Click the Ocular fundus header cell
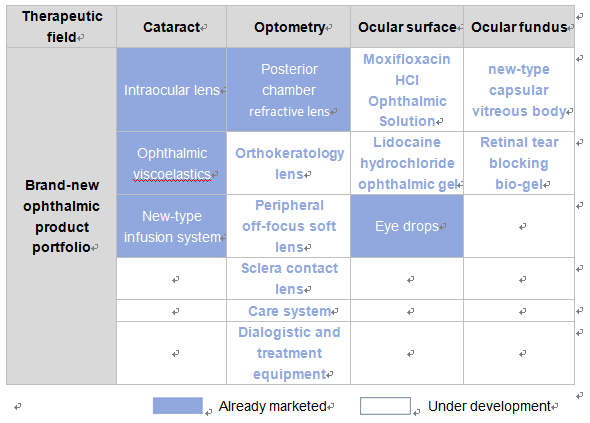 pos(519,27)
